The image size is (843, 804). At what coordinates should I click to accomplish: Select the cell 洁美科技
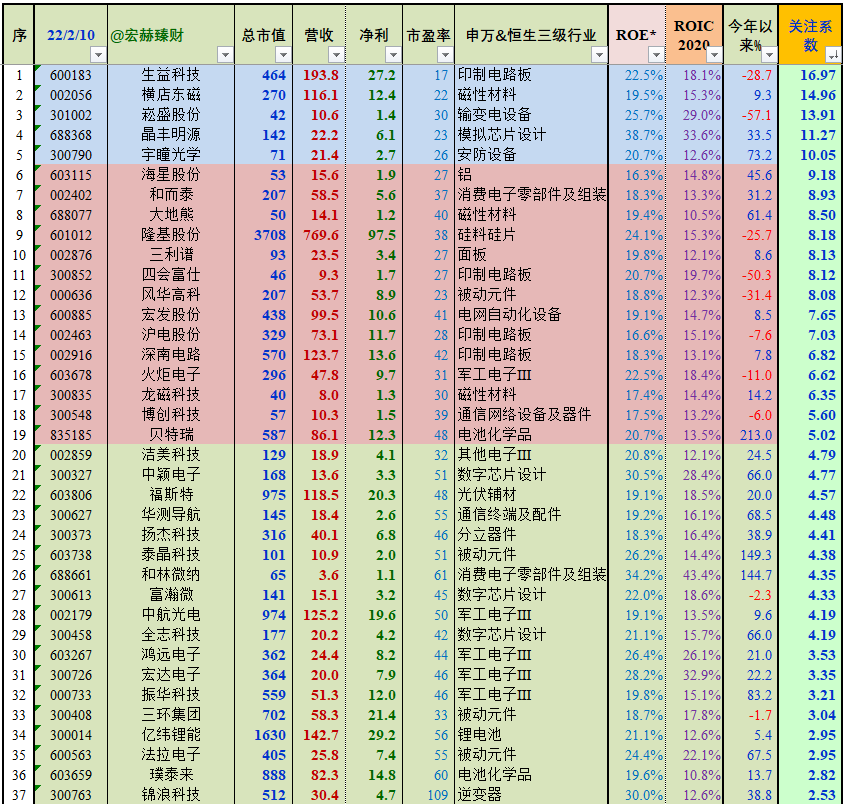point(171,455)
